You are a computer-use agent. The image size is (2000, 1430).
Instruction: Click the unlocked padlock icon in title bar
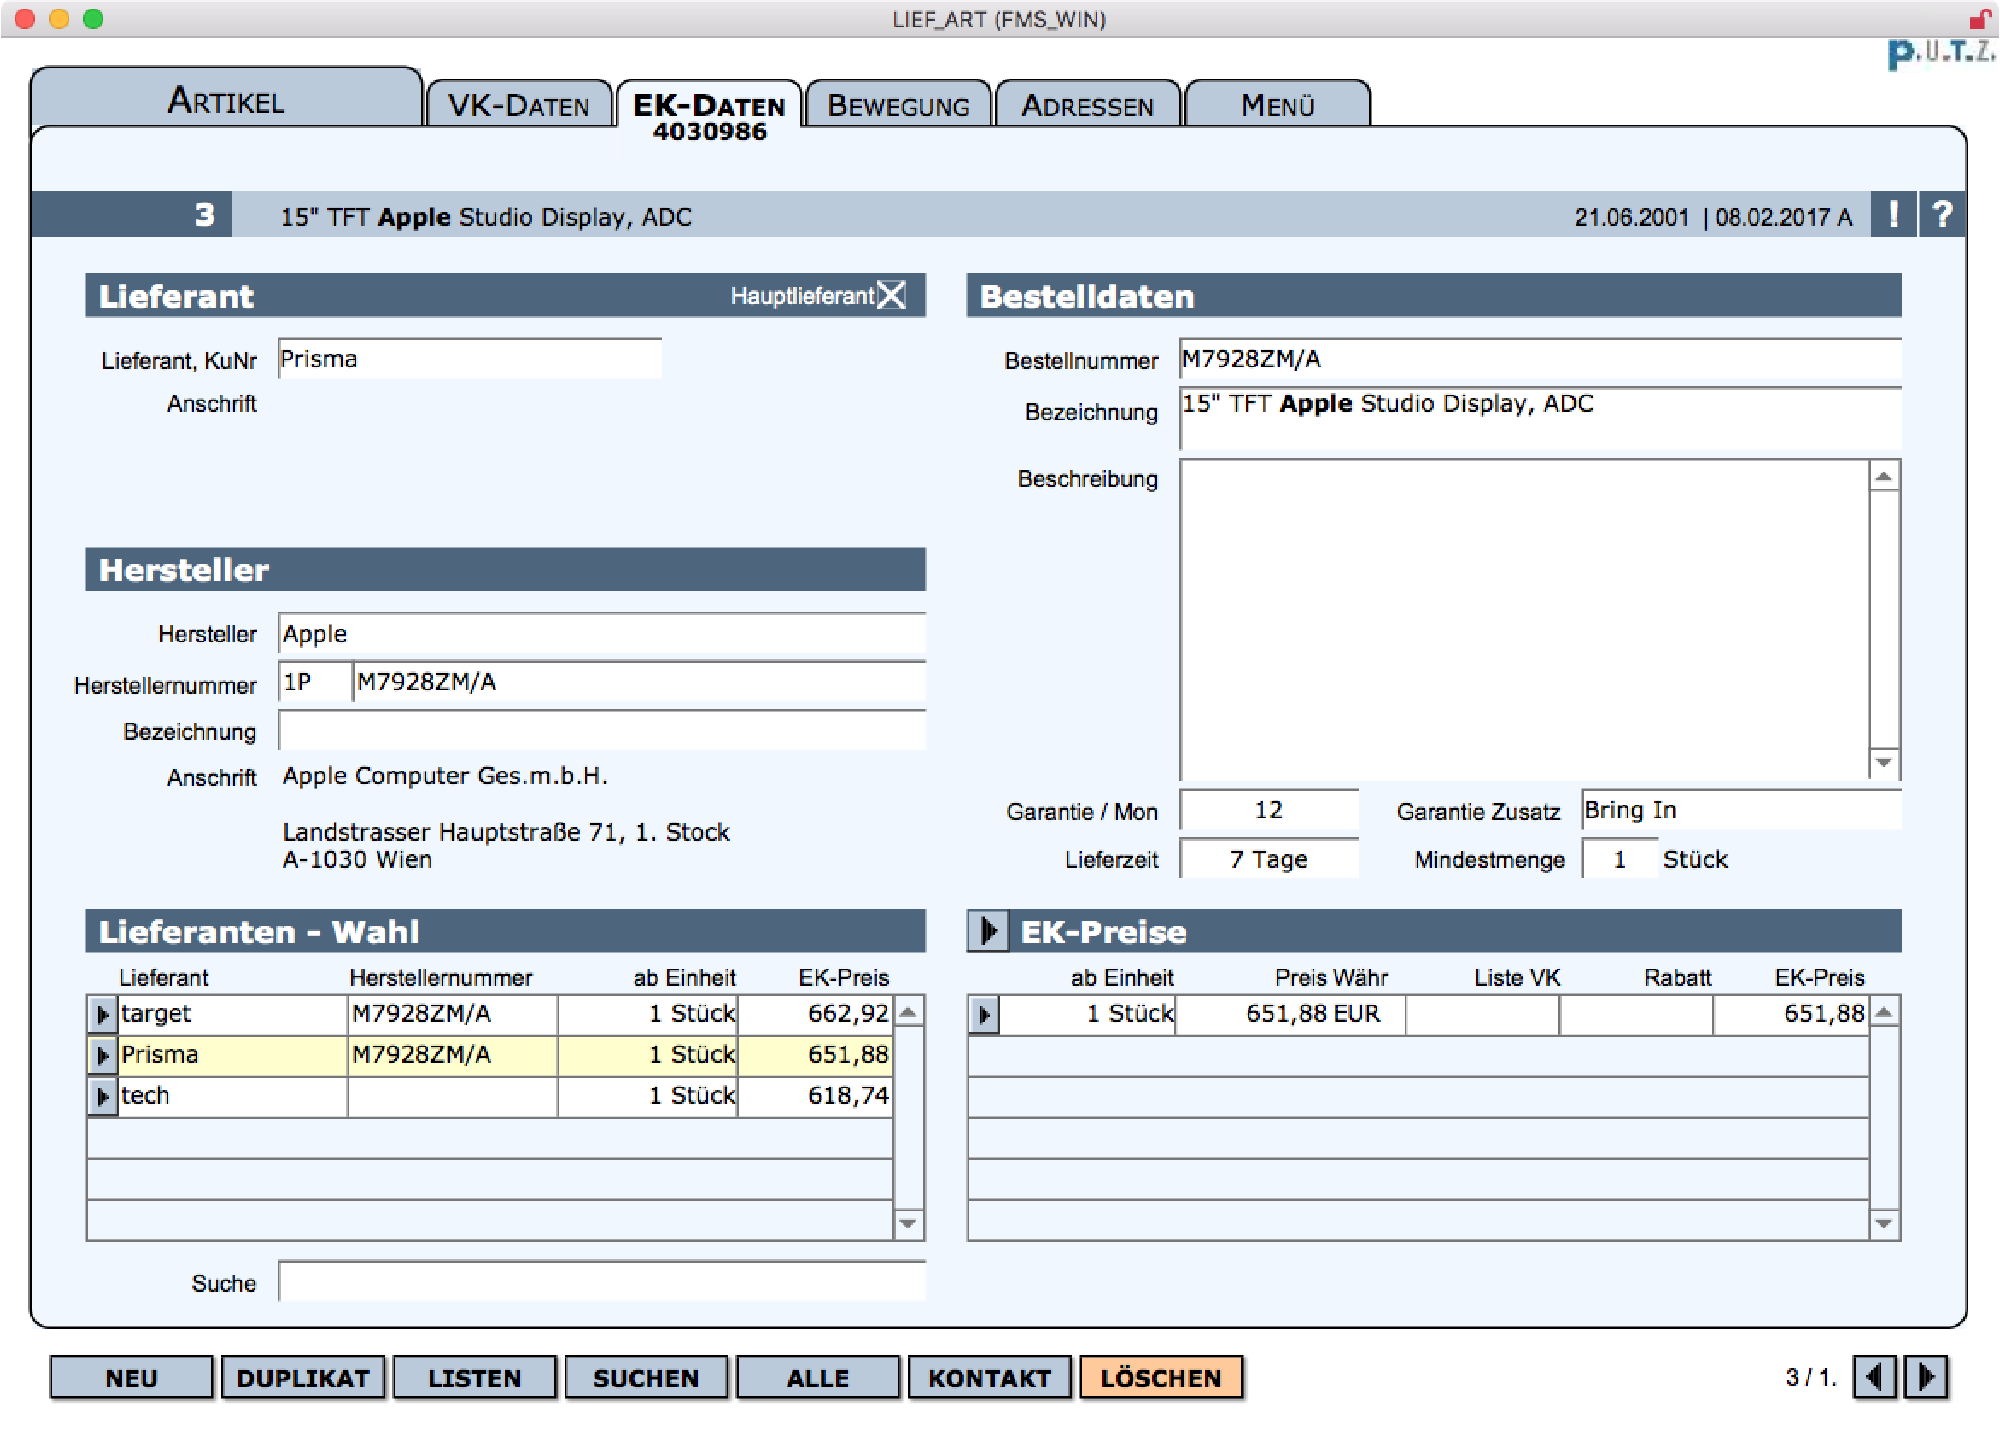(1979, 19)
